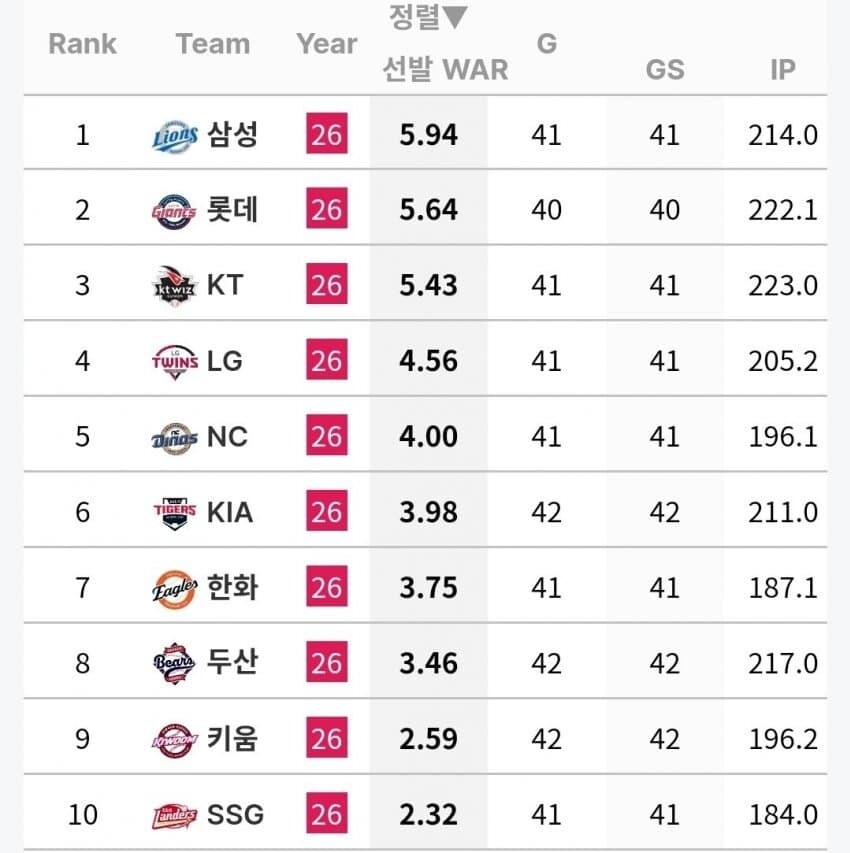Toggle sort arrow above 선발 WAR
This screenshot has width=850, height=853.
click(455, 17)
